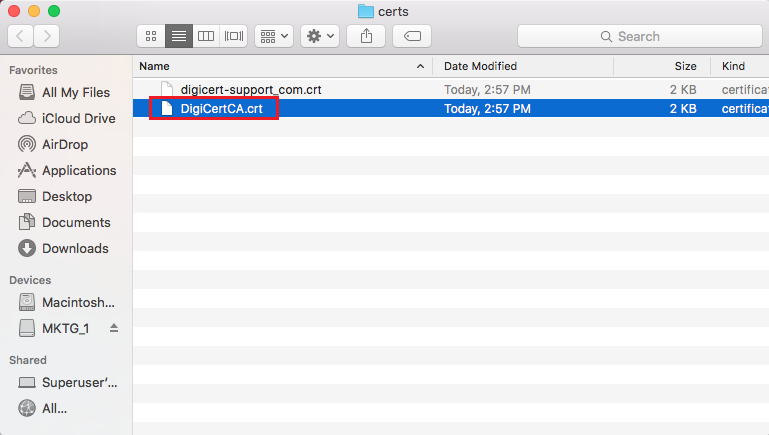
Task: Select the DigiCertCA.crt file
Action: [x=221, y=108]
